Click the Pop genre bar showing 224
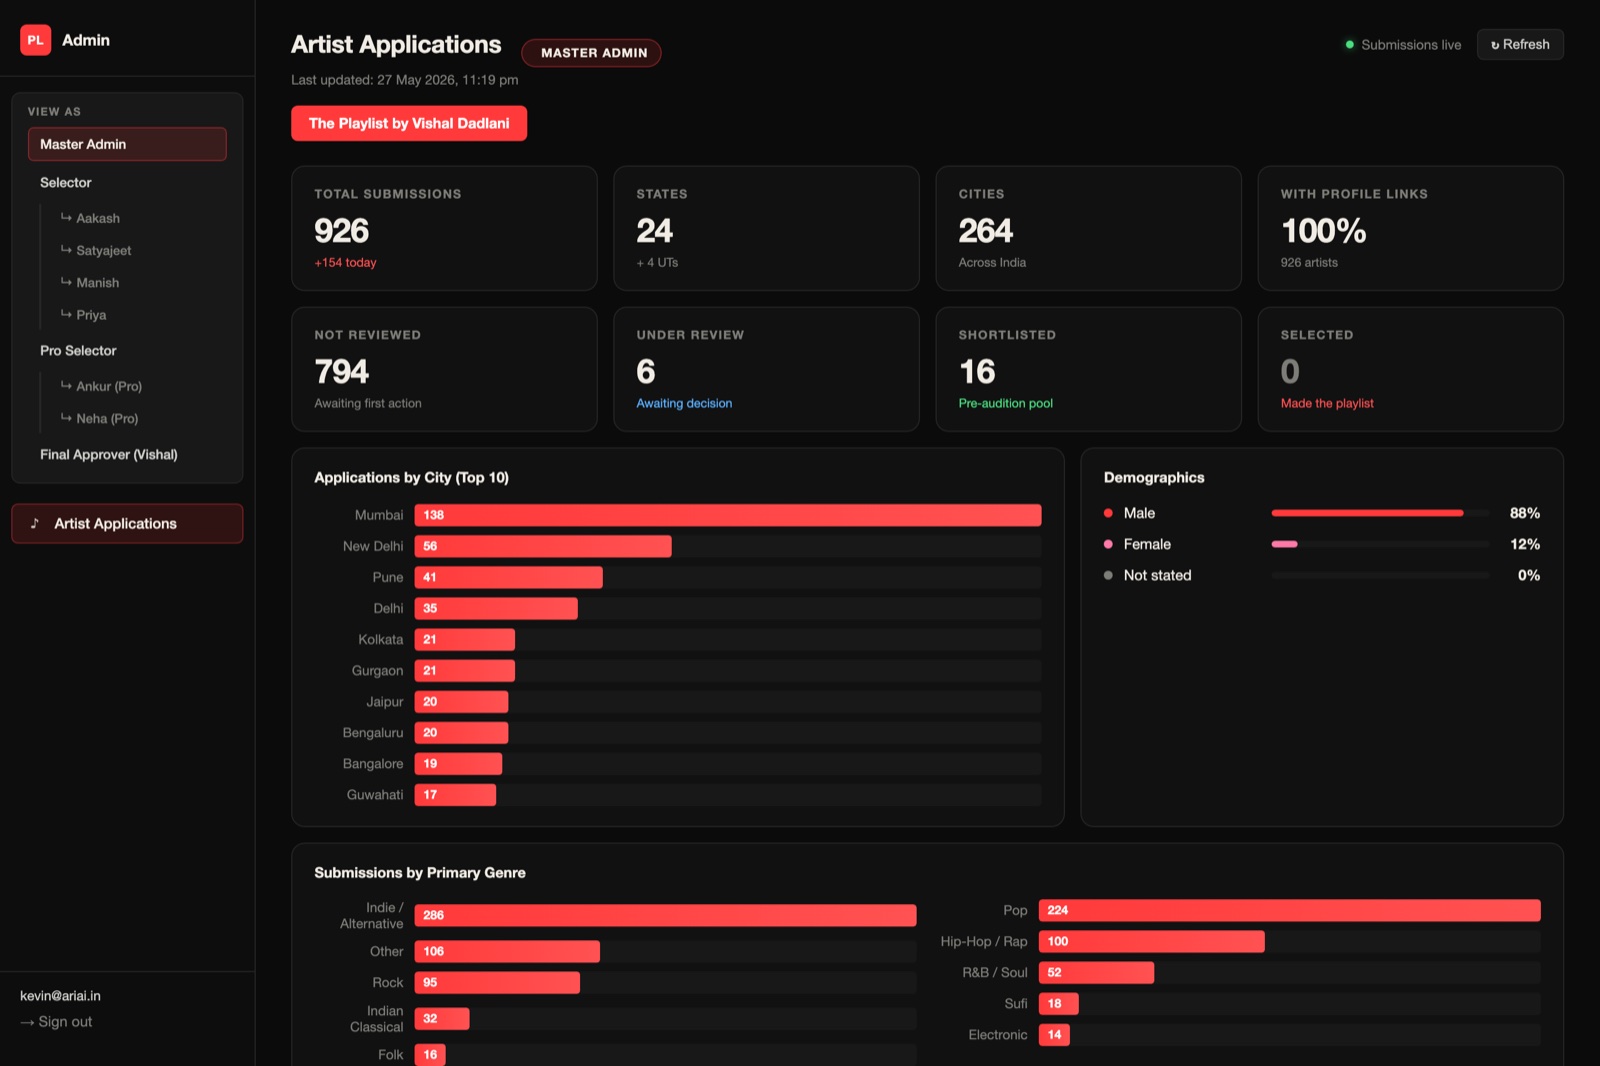The height and width of the screenshot is (1066, 1600). coord(1289,910)
